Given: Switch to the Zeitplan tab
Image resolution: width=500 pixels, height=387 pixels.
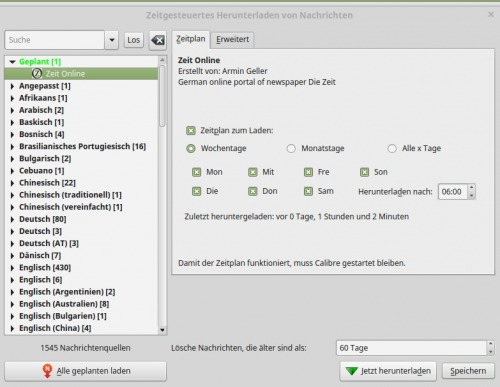Looking at the screenshot, I should 191,39.
